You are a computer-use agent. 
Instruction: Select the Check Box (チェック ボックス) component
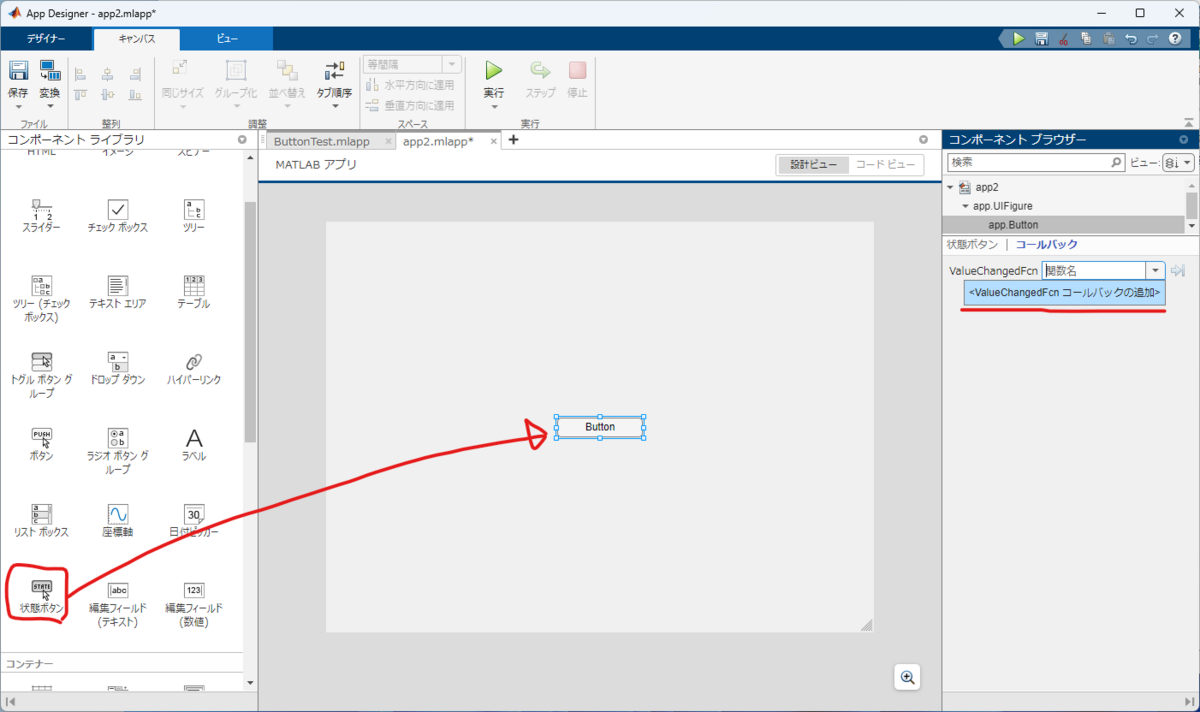coord(118,216)
